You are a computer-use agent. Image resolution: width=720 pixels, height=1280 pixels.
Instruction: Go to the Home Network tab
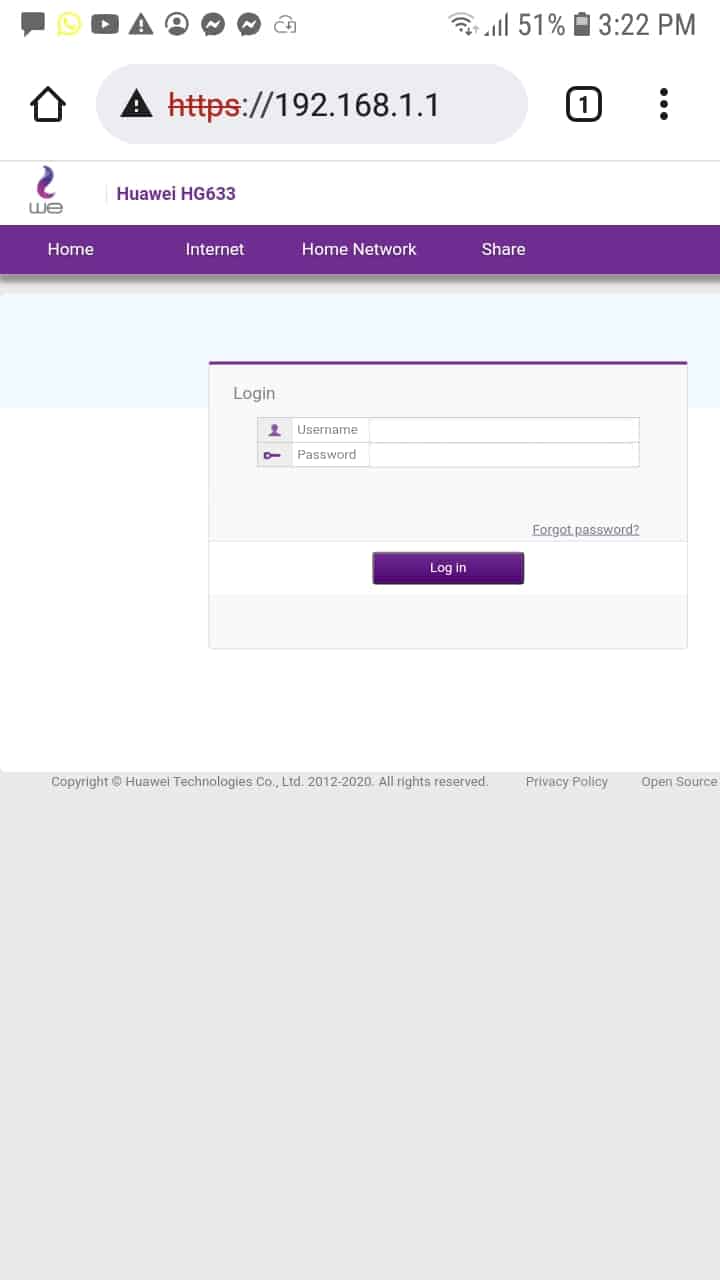coord(359,249)
